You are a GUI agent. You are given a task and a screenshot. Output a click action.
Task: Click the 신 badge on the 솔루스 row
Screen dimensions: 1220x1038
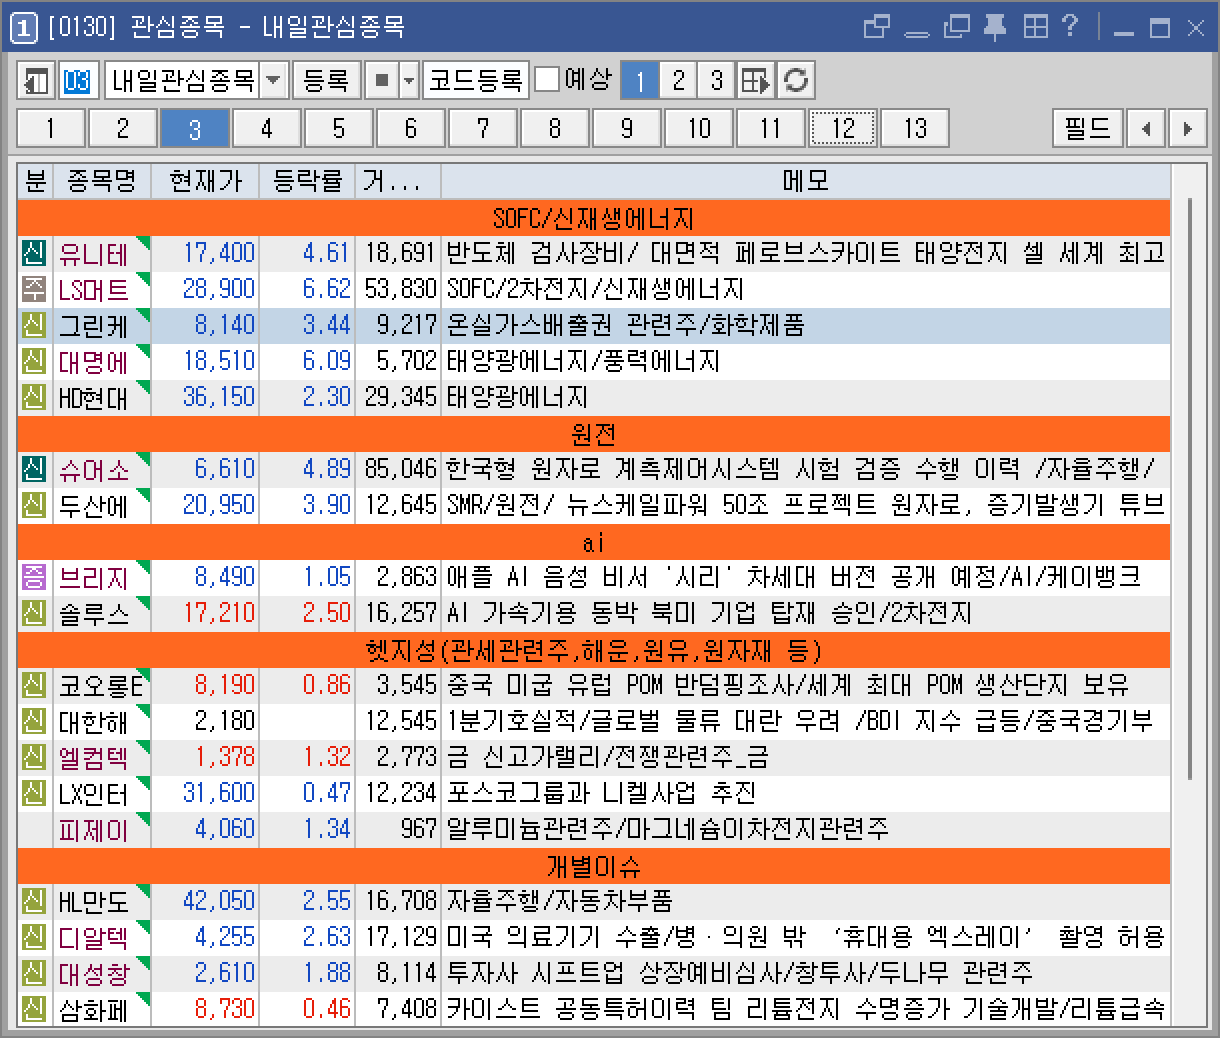click(x=34, y=613)
